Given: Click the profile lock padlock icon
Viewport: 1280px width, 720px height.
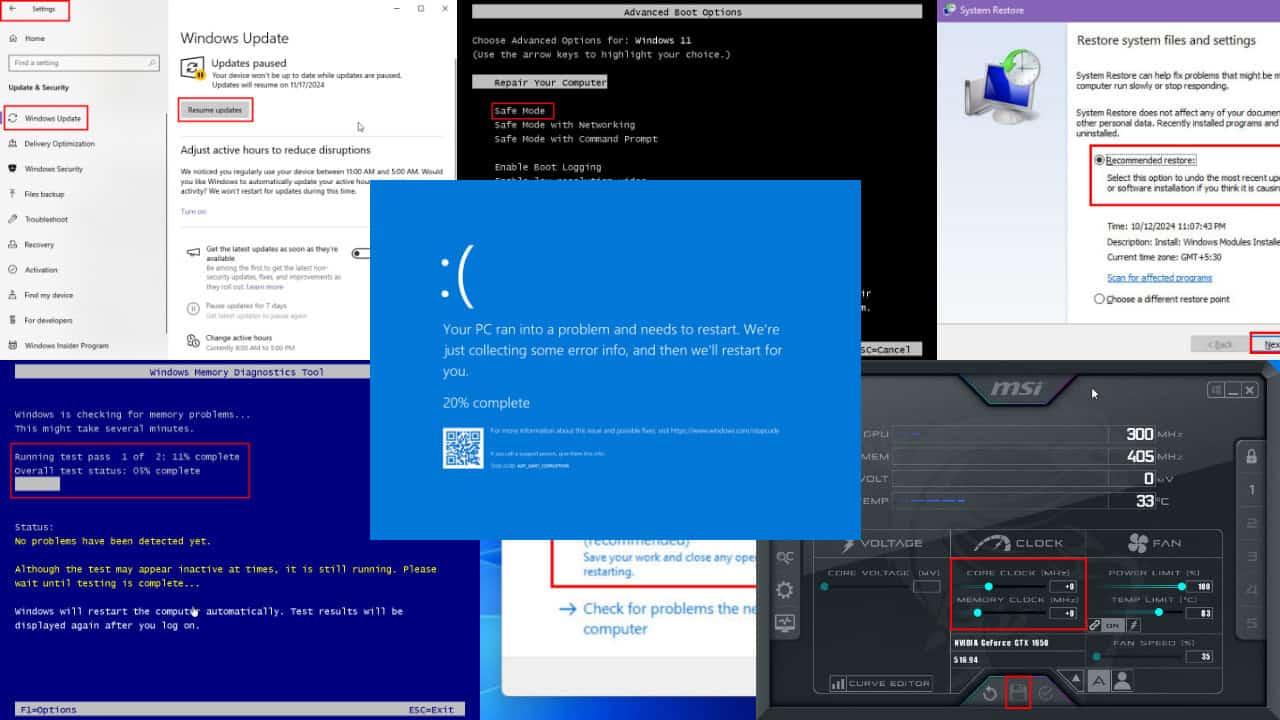Looking at the screenshot, I should point(1251,457).
